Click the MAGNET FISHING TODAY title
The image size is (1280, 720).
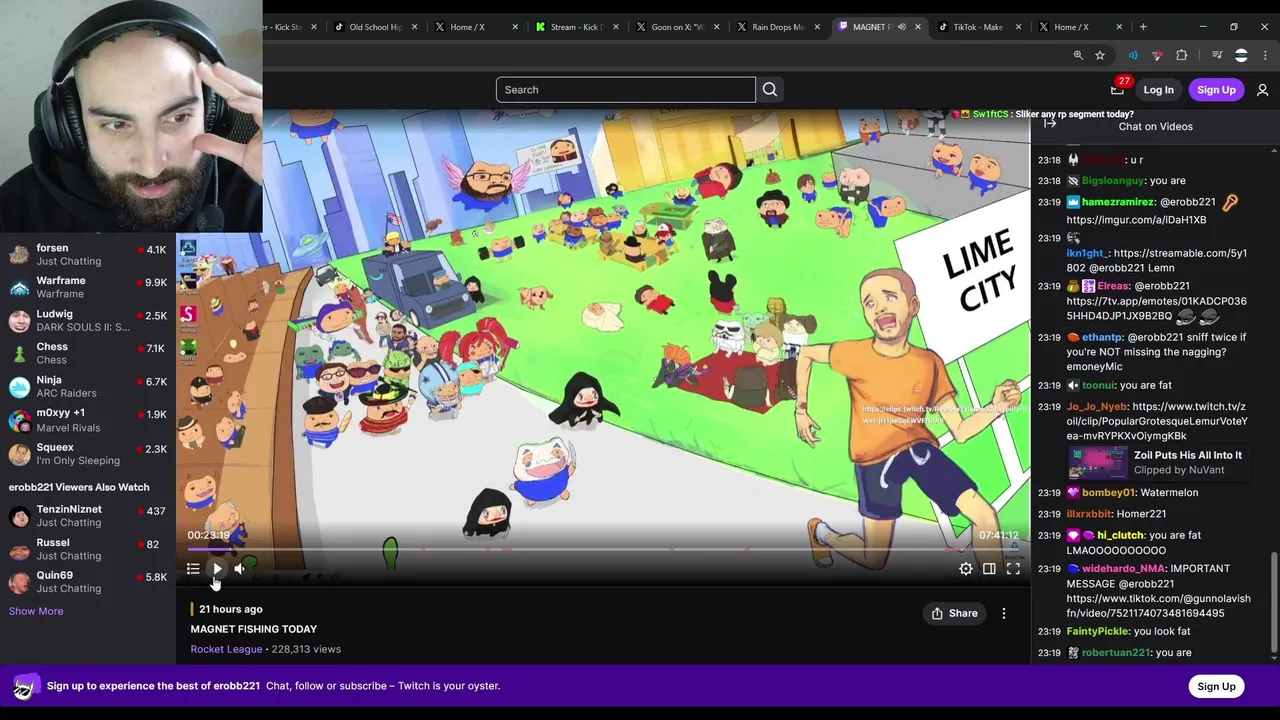[x=254, y=629]
